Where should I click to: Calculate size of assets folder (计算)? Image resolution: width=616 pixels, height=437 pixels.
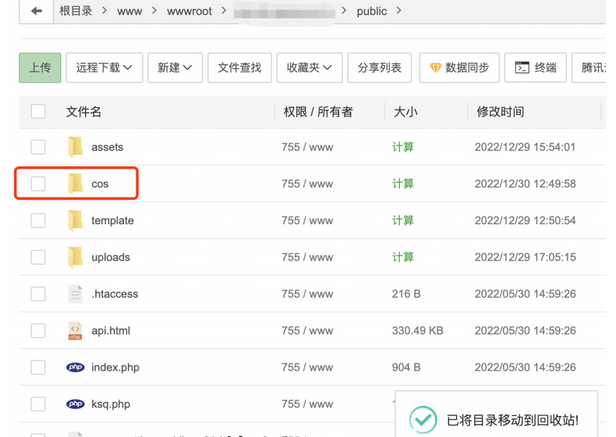[403, 147]
